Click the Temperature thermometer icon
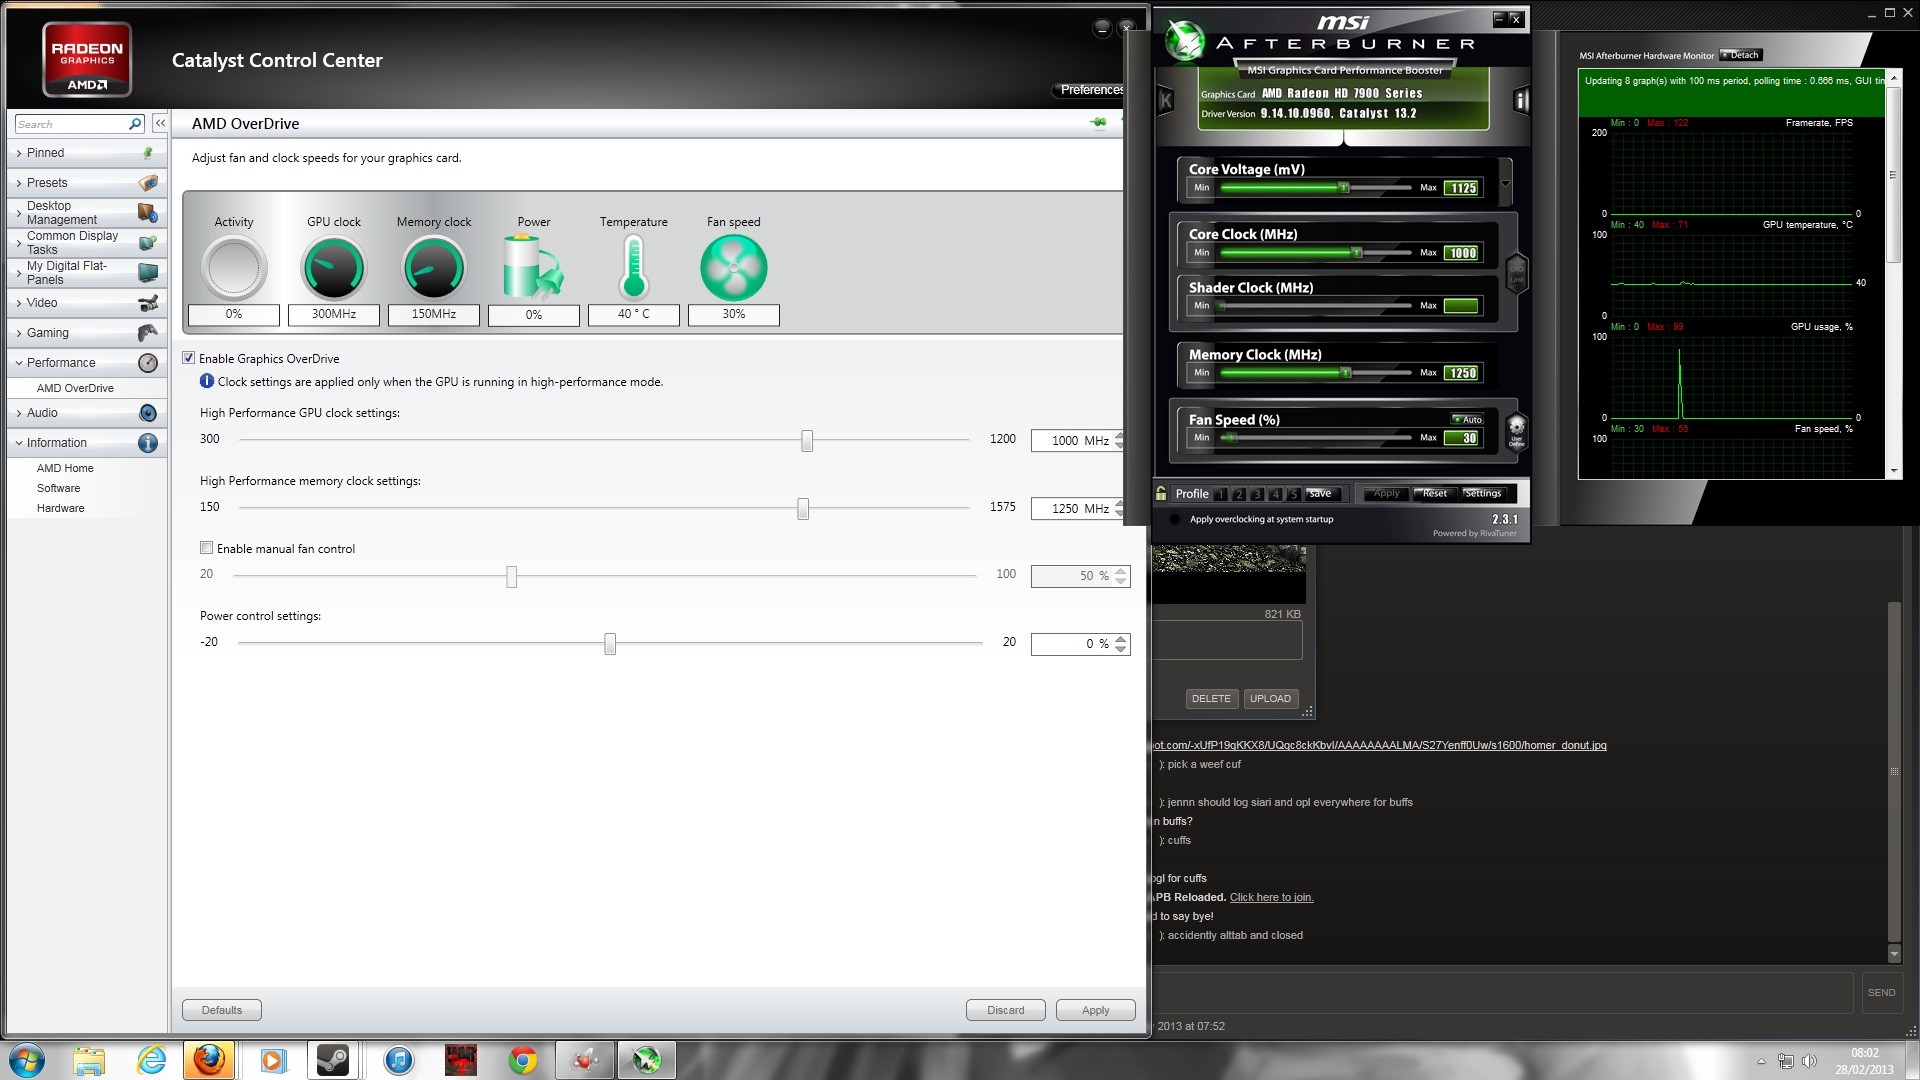The width and height of the screenshot is (1920, 1080). [x=634, y=268]
